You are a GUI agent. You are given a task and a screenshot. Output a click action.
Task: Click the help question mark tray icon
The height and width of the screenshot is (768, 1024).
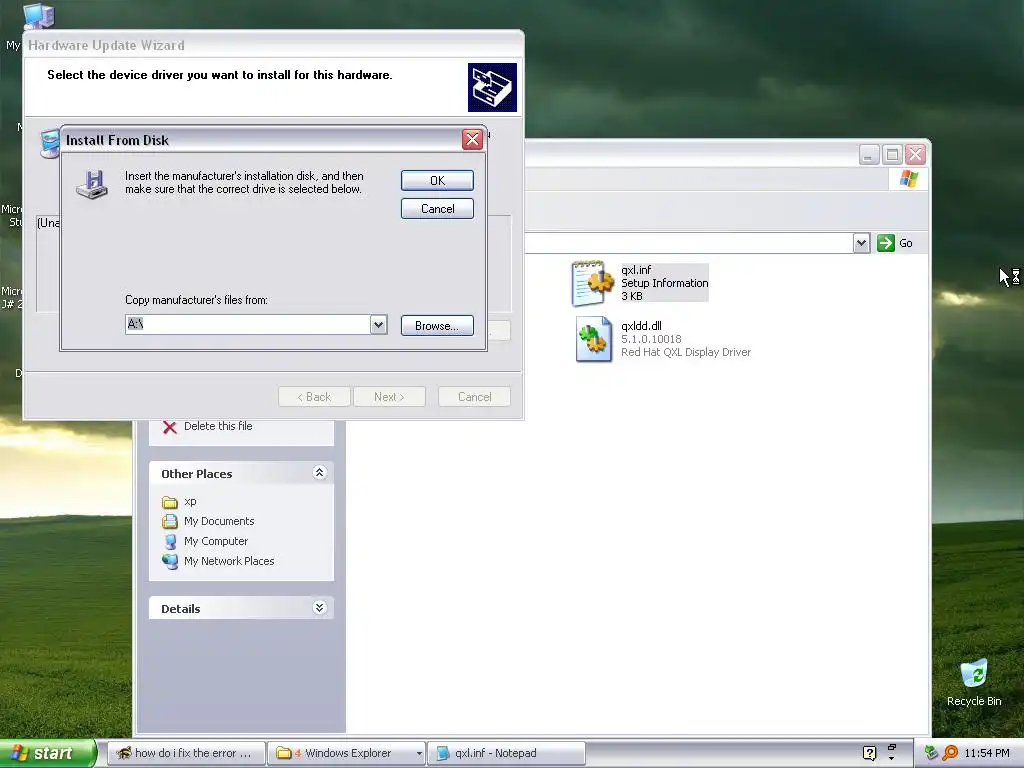(x=869, y=753)
